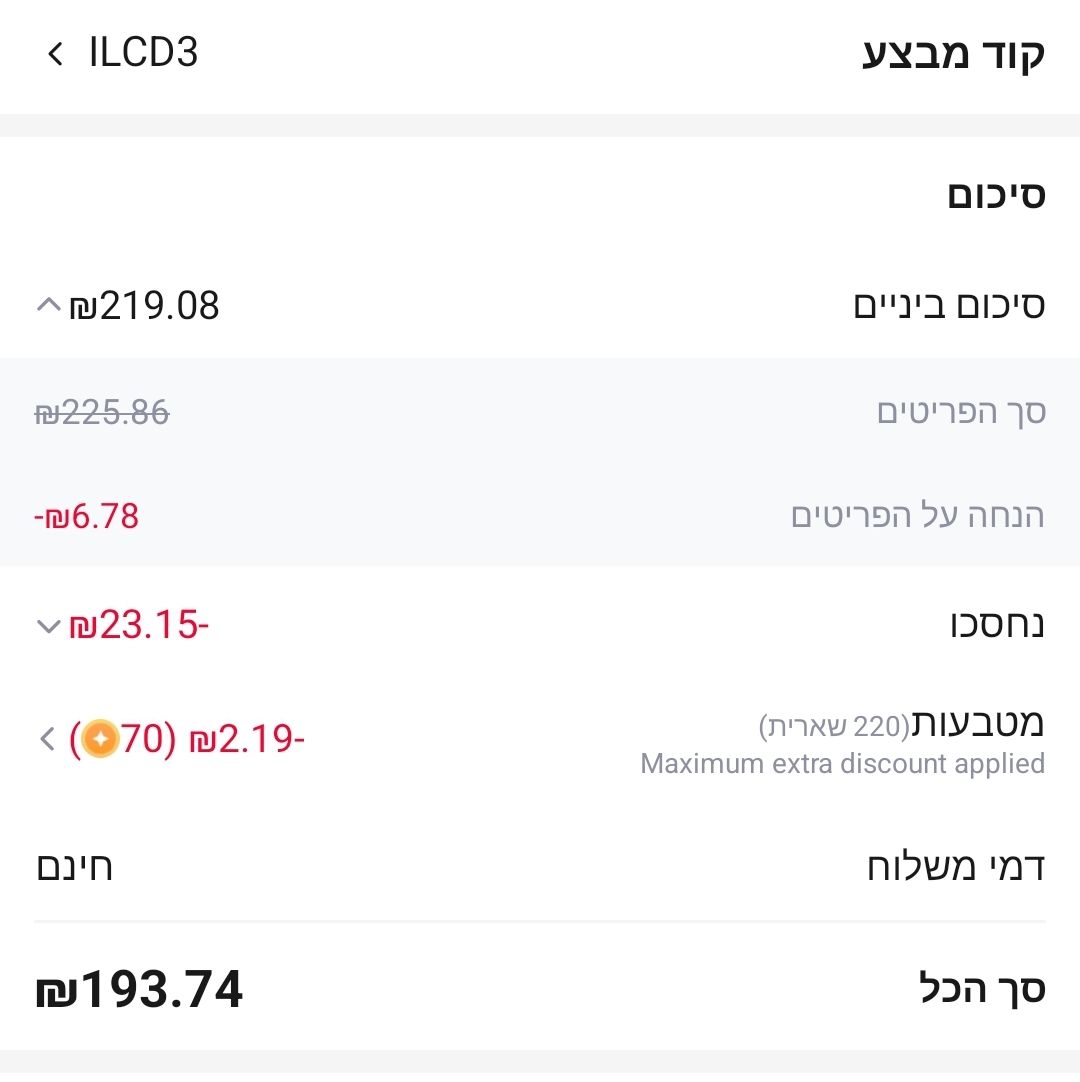Tap the items discount -₪6.78
The width and height of the screenshot is (1080, 1082).
pos(87,516)
